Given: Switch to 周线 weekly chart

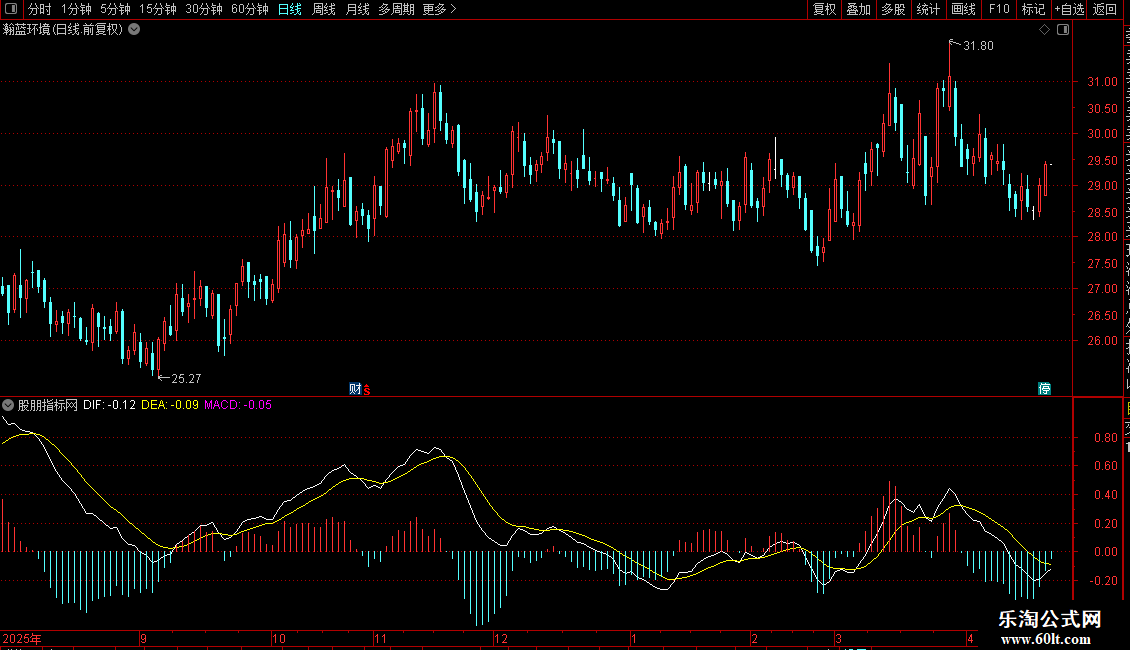Looking at the screenshot, I should click(324, 9).
